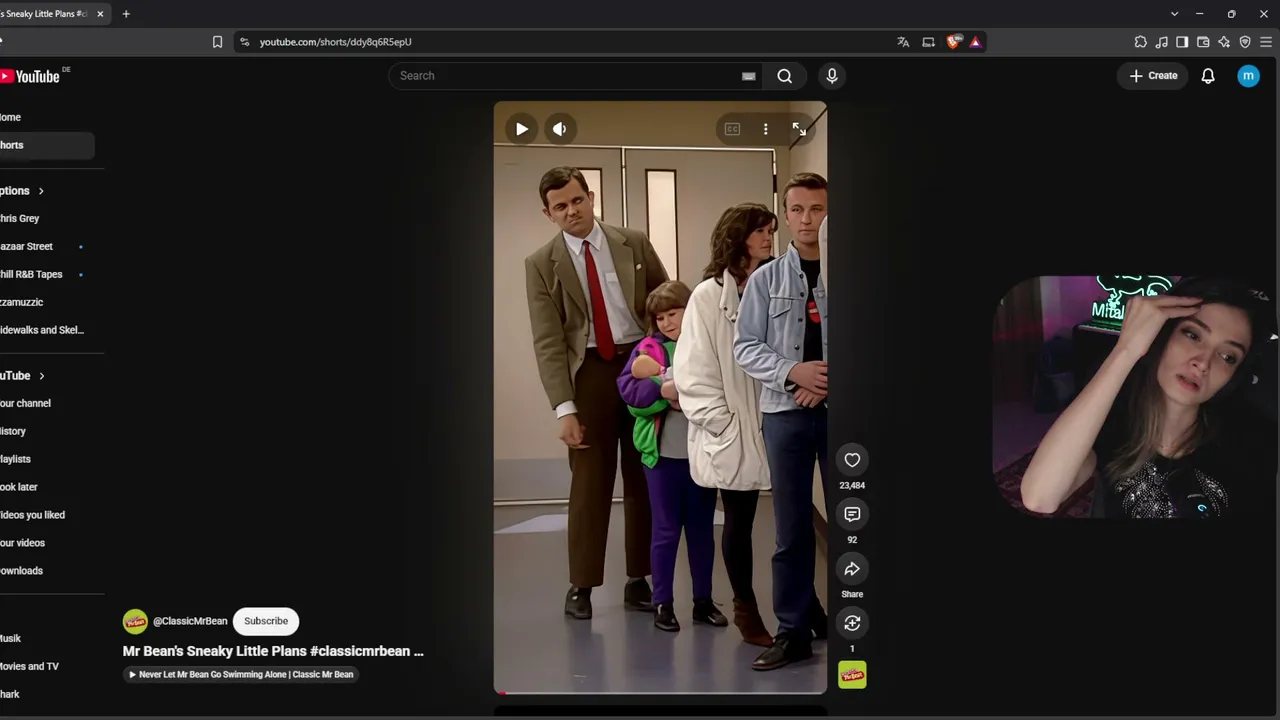Click the translate page icon in the address bar
Image resolution: width=1280 pixels, height=720 pixels.
coord(903,42)
